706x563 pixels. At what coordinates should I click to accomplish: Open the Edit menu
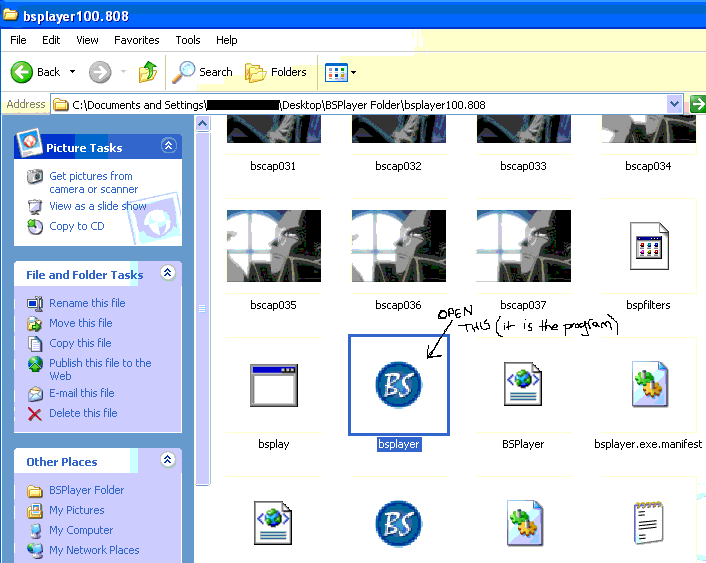(x=51, y=40)
